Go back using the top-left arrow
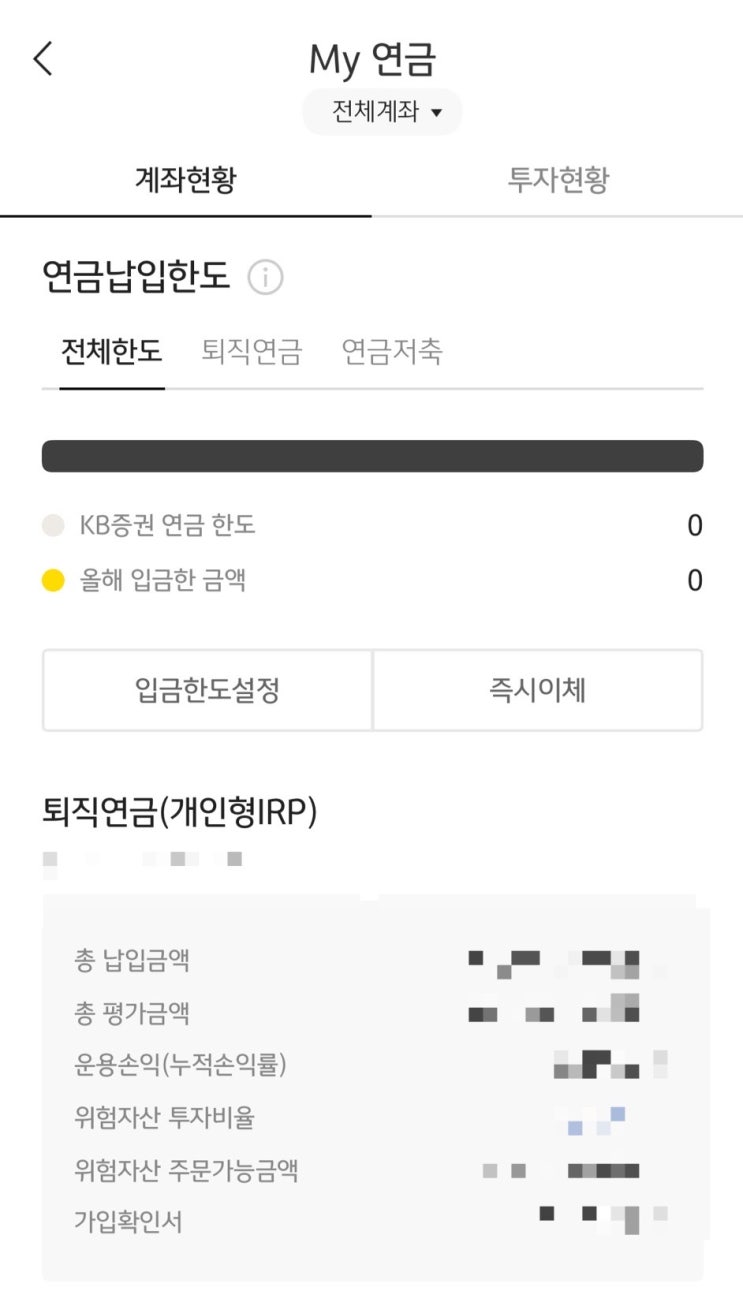The height and width of the screenshot is (1291, 743). [x=42, y=59]
